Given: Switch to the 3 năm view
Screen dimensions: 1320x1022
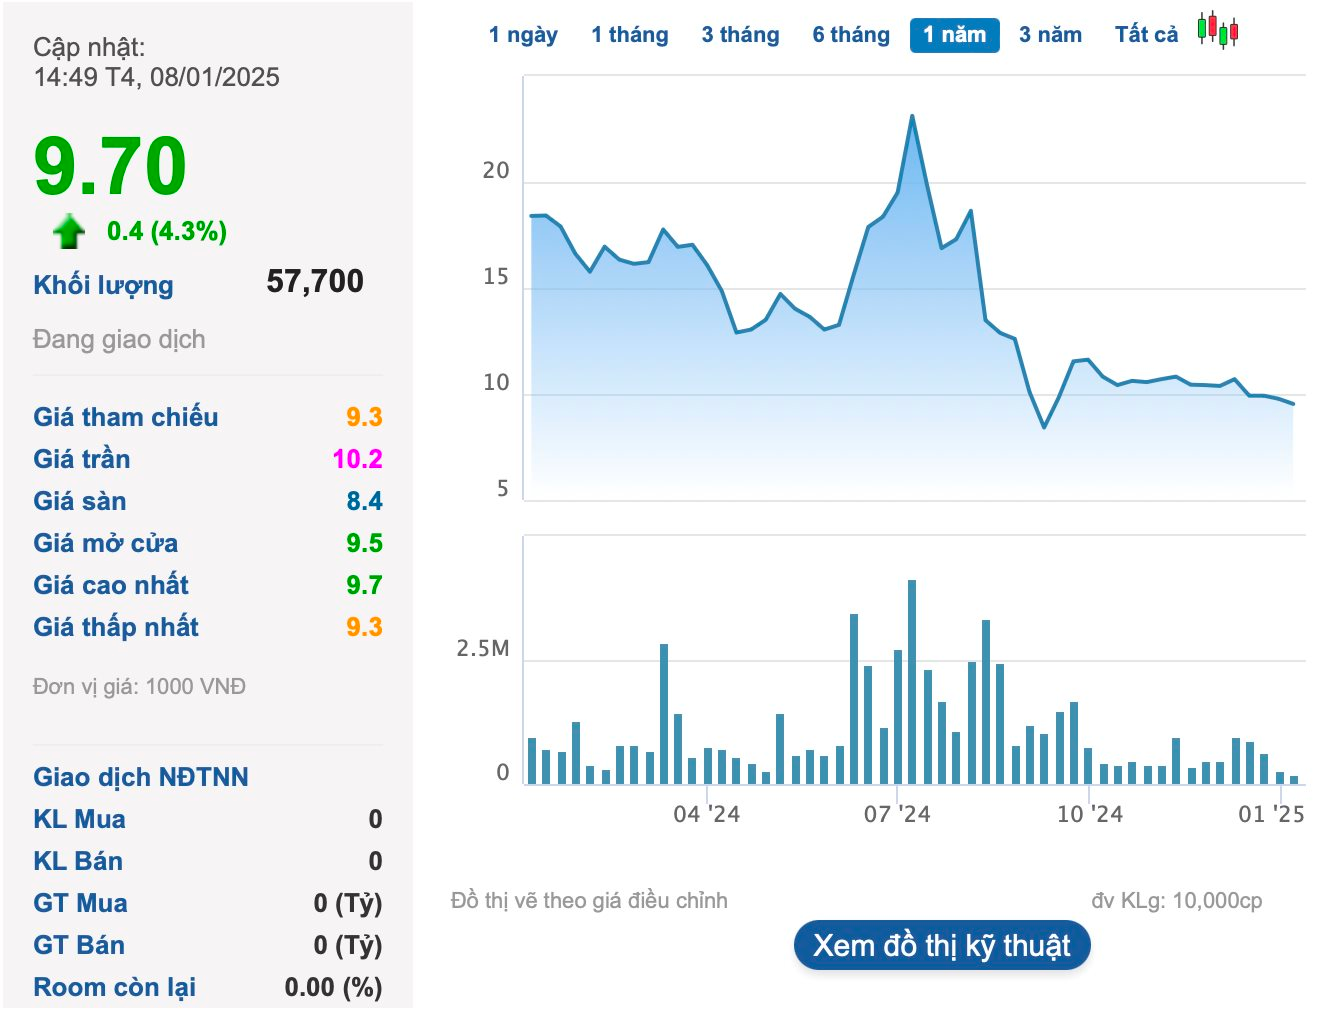Looking at the screenshot, I should tap(1050, 35).
